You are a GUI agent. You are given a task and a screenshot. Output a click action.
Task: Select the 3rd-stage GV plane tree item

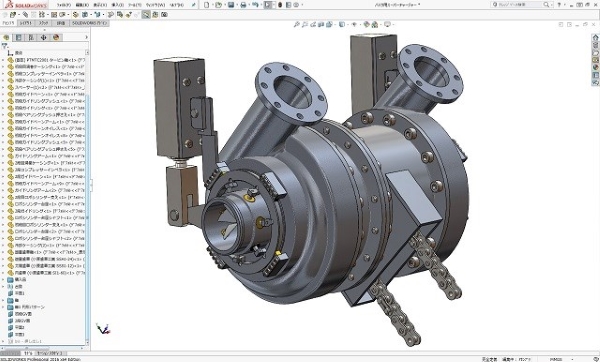(19, 321)
